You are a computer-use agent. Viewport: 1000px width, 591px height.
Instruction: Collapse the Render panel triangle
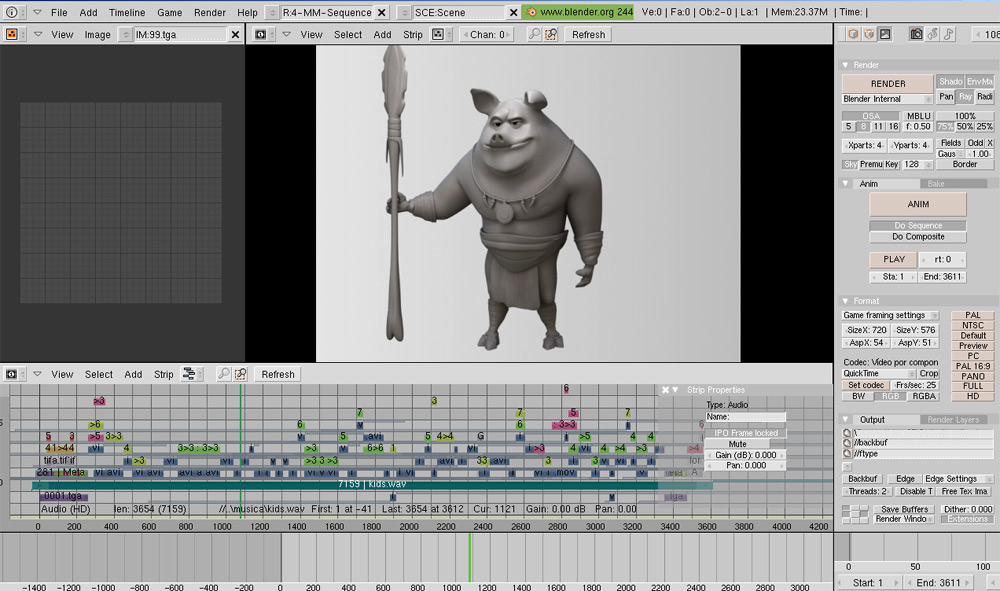(x=846, y=65)
